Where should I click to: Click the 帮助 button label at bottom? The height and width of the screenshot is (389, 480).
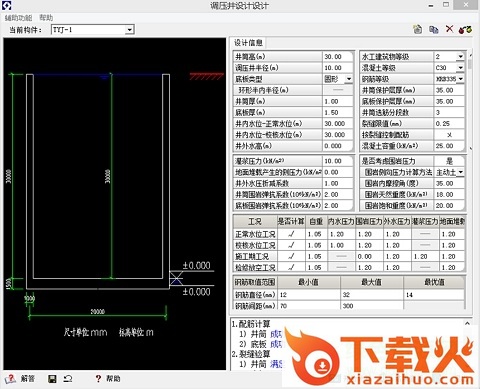(x=113, y=379)
